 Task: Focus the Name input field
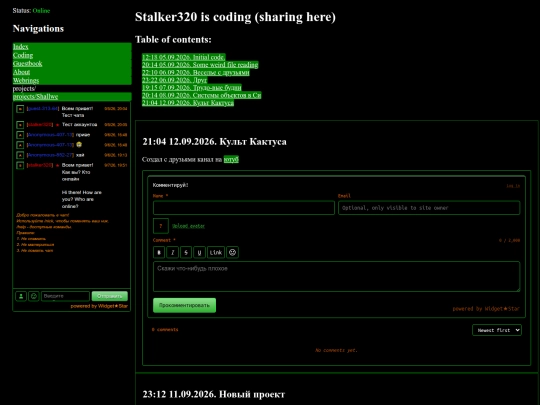tap(244, 208)
